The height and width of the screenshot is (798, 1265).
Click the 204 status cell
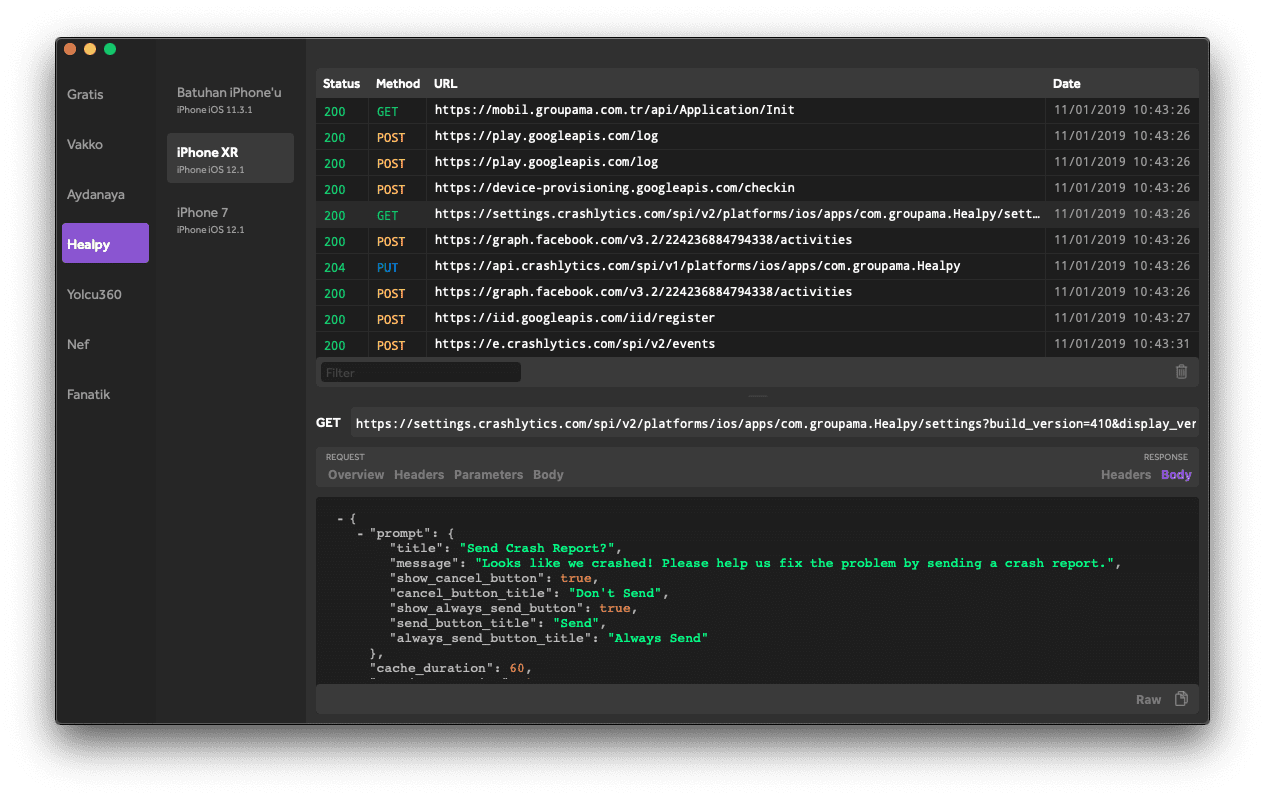pos(335,267)
